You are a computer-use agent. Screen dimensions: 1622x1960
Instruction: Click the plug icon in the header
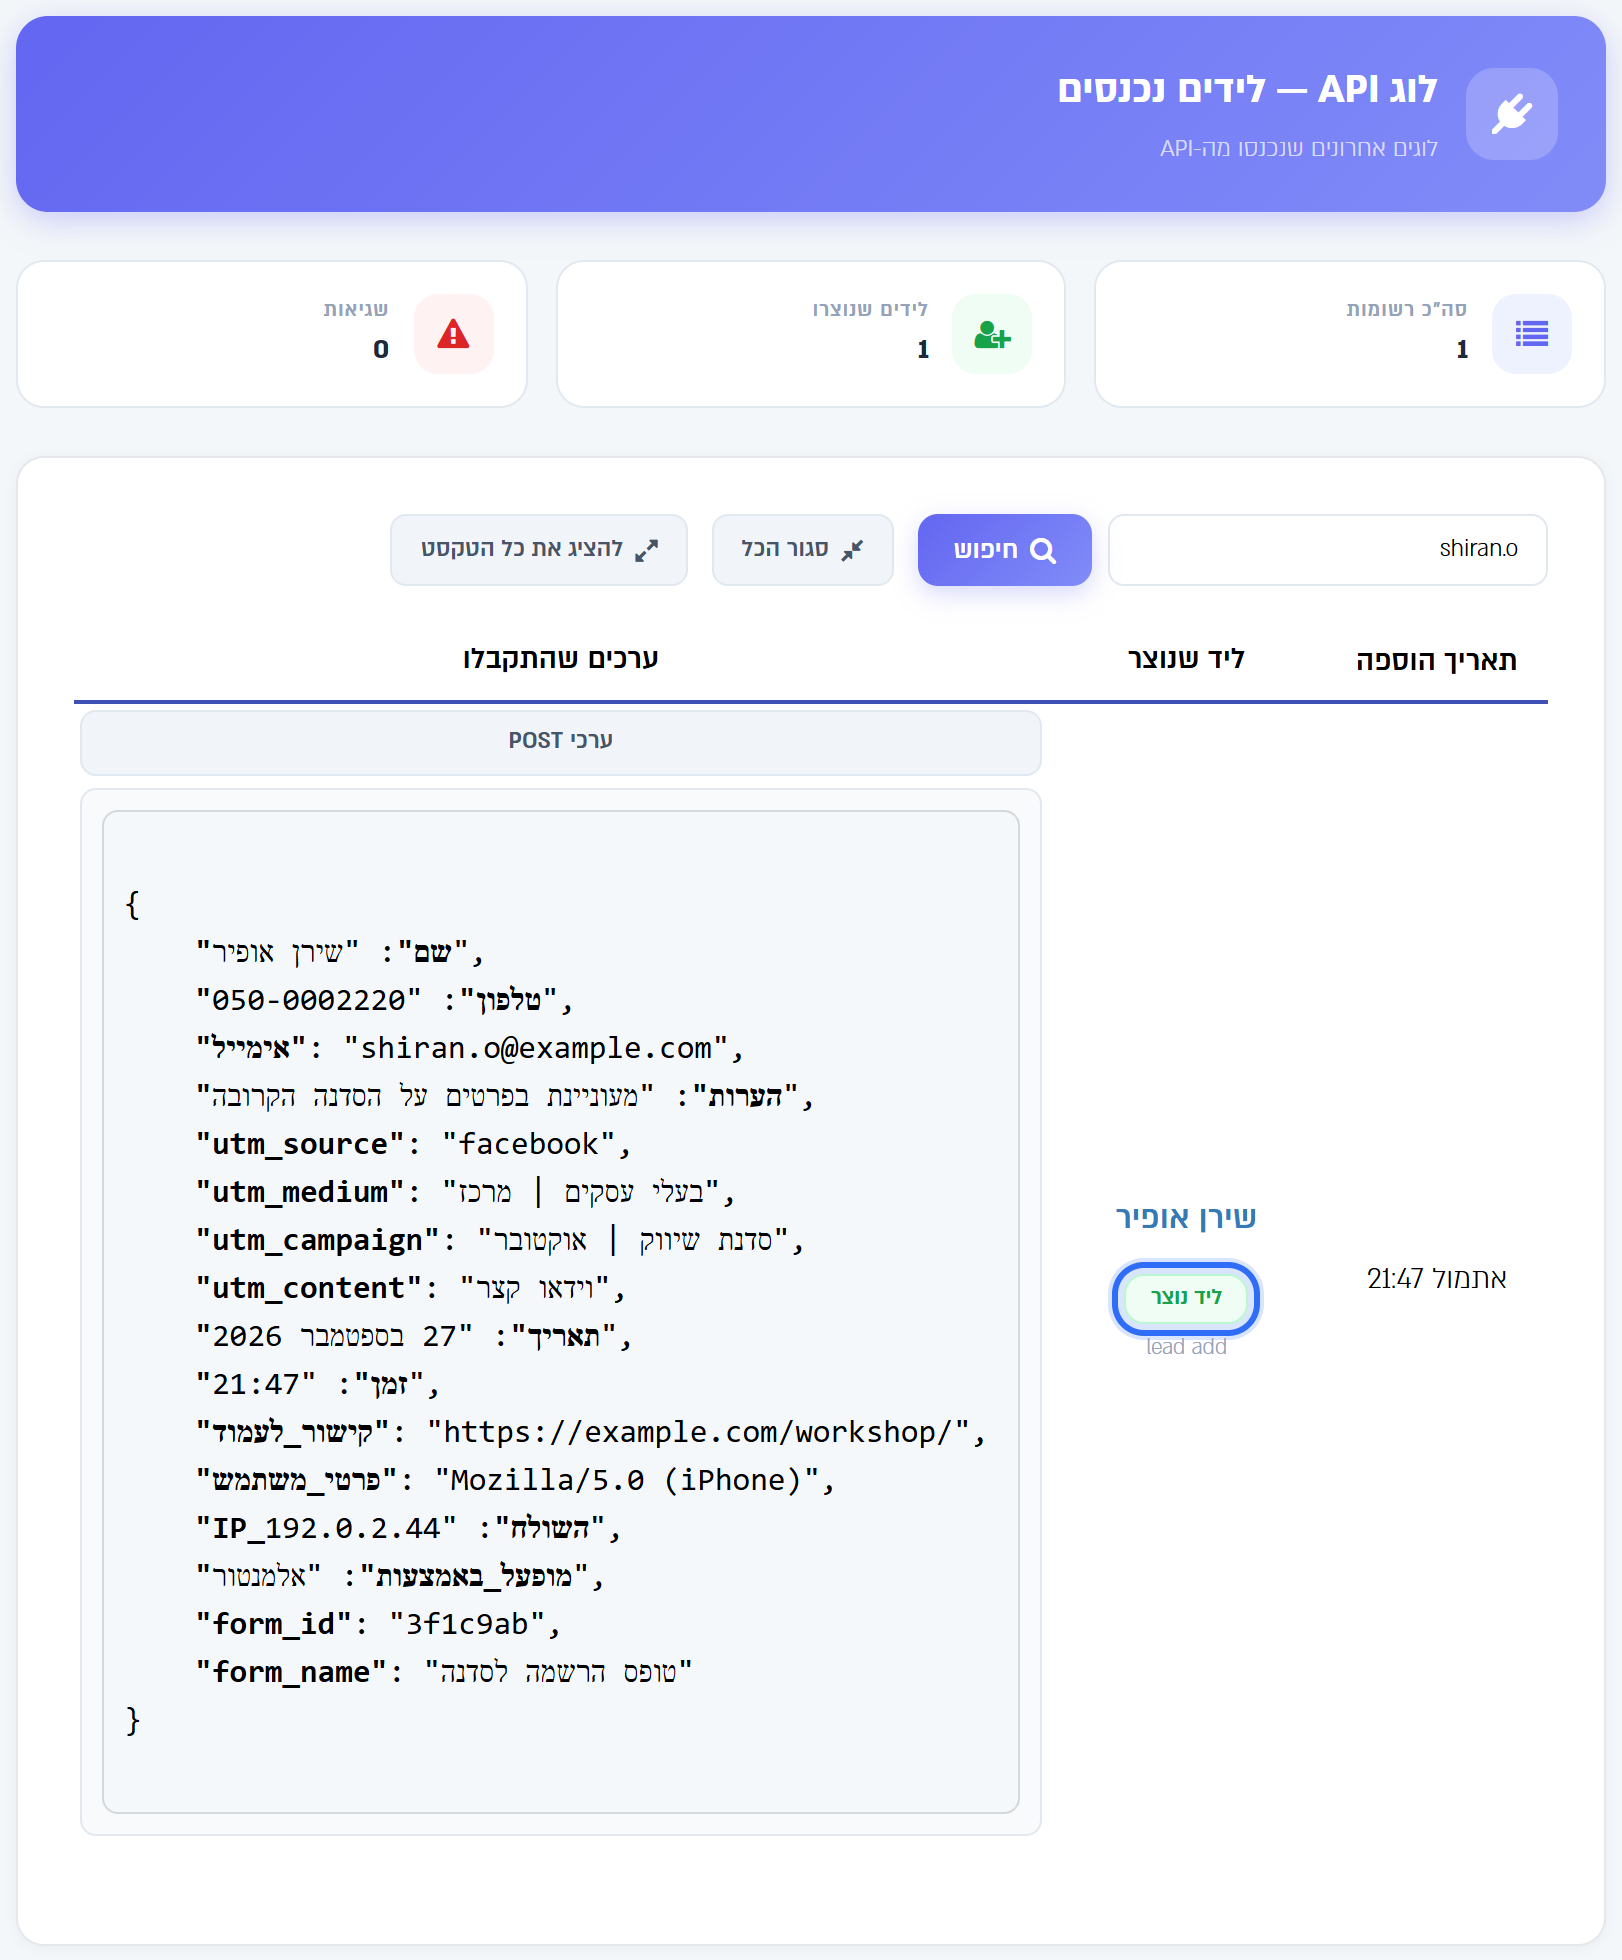(1511, 114)
